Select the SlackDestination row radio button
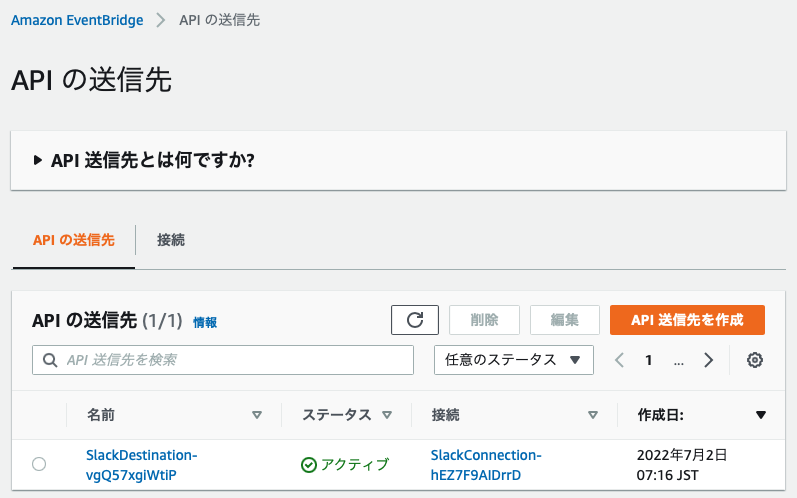797x498 pixels. click(39, 464)
